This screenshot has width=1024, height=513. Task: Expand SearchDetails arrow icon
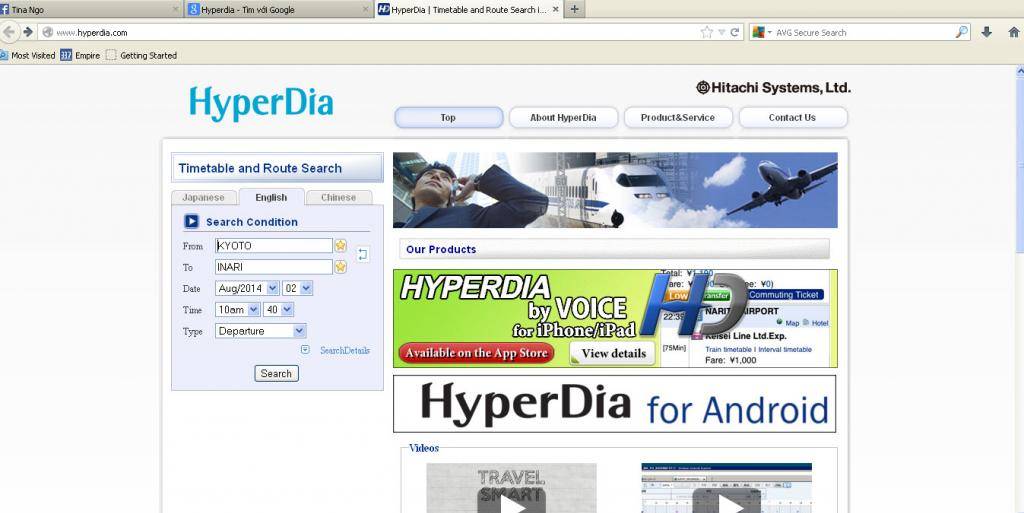point(305,350)
